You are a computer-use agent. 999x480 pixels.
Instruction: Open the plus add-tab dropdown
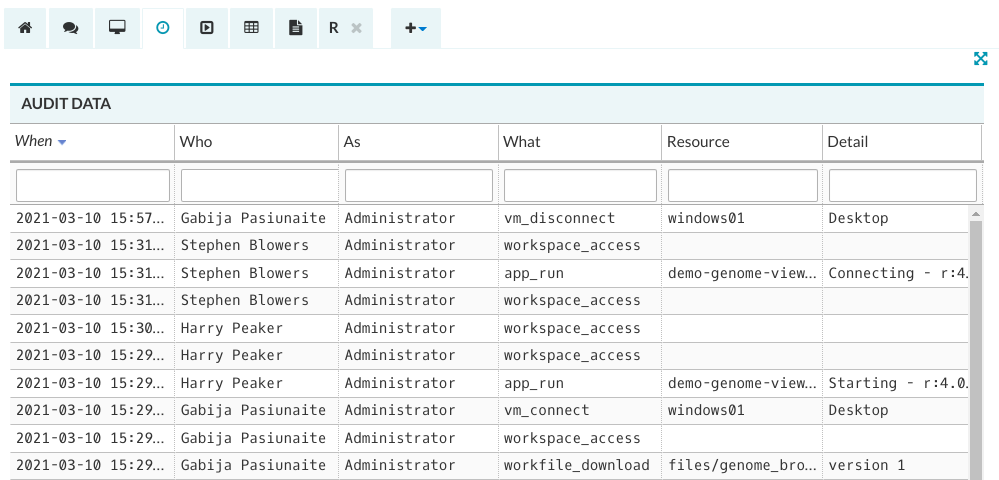coord(415,28)
